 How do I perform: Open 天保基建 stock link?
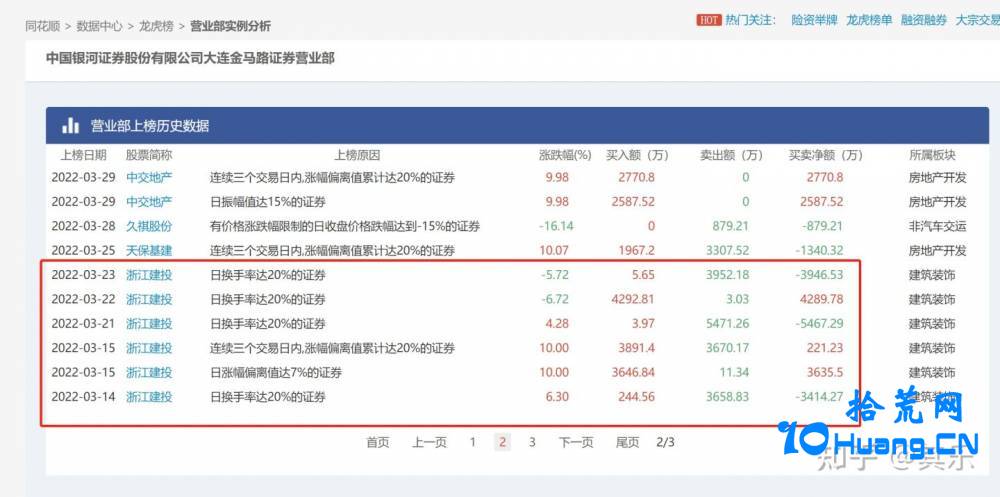(x=149, y=251)
